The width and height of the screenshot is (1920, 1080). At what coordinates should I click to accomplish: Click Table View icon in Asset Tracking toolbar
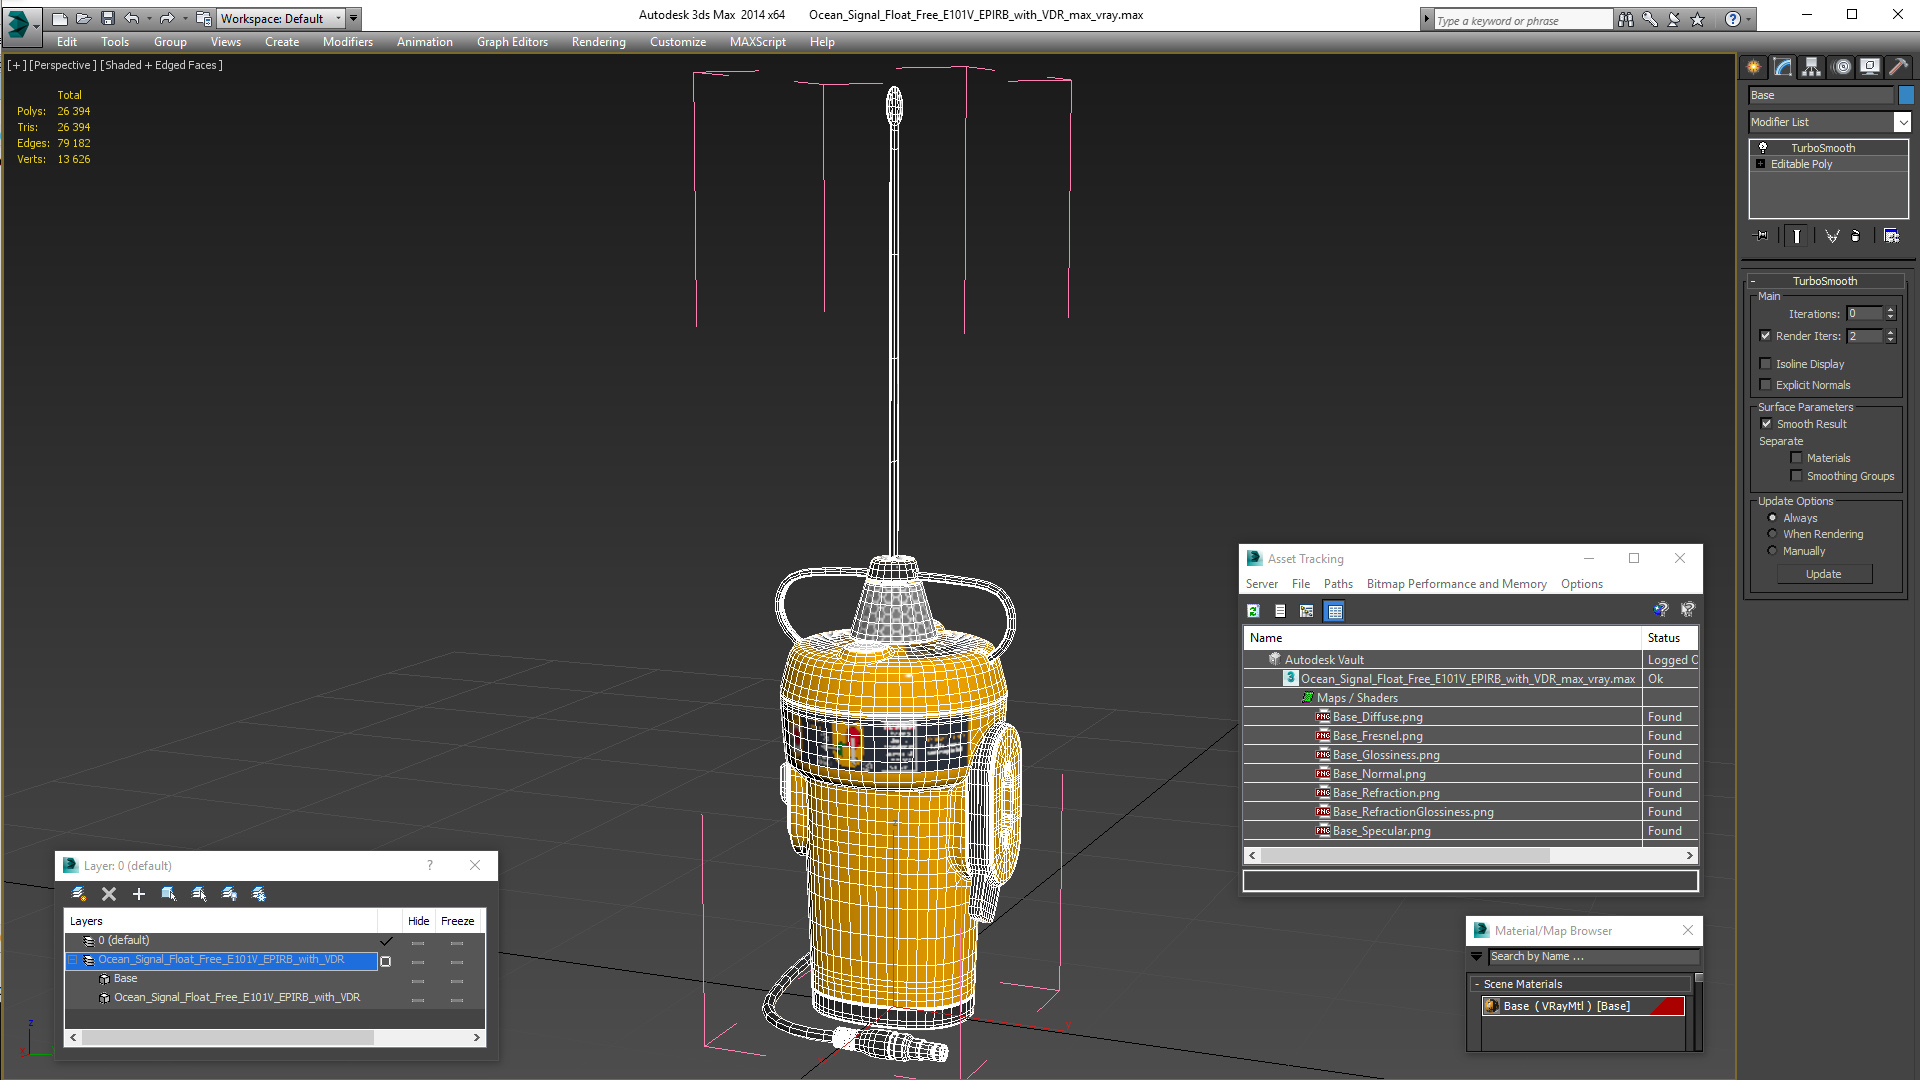[1335, 611]
